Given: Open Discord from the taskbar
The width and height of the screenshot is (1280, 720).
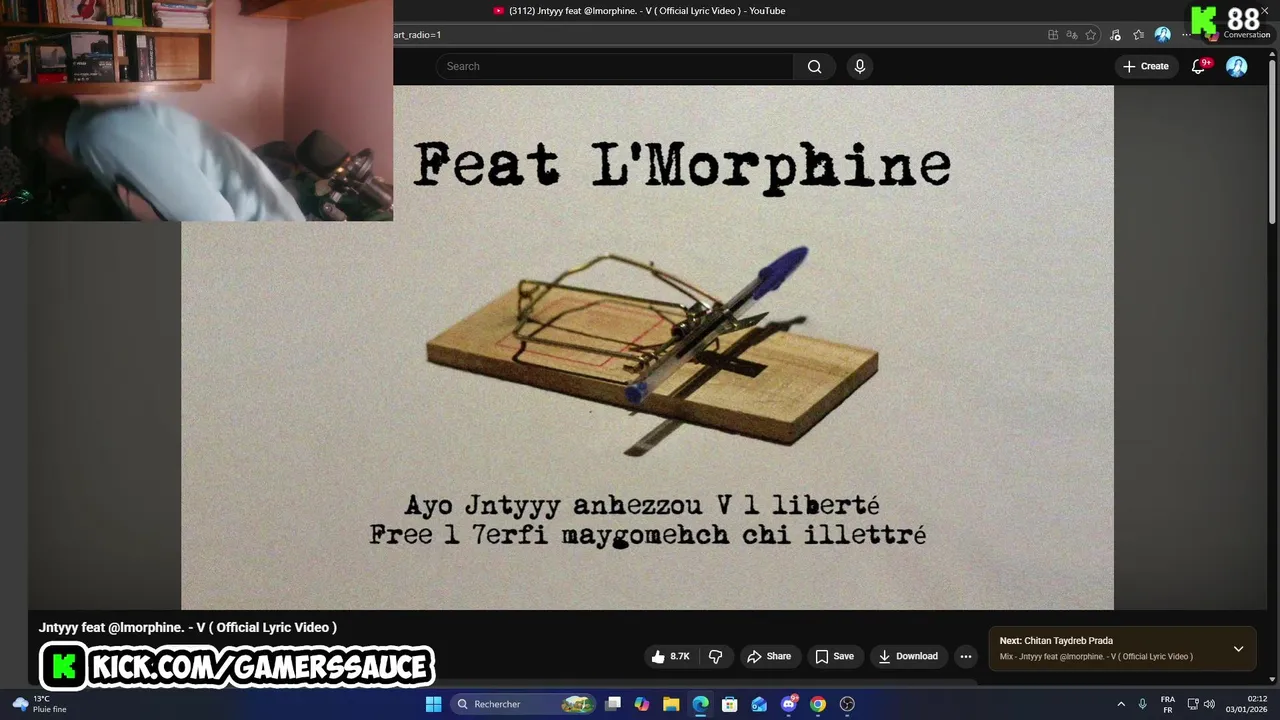Looking at the screenshot, I should coord(789,704).
